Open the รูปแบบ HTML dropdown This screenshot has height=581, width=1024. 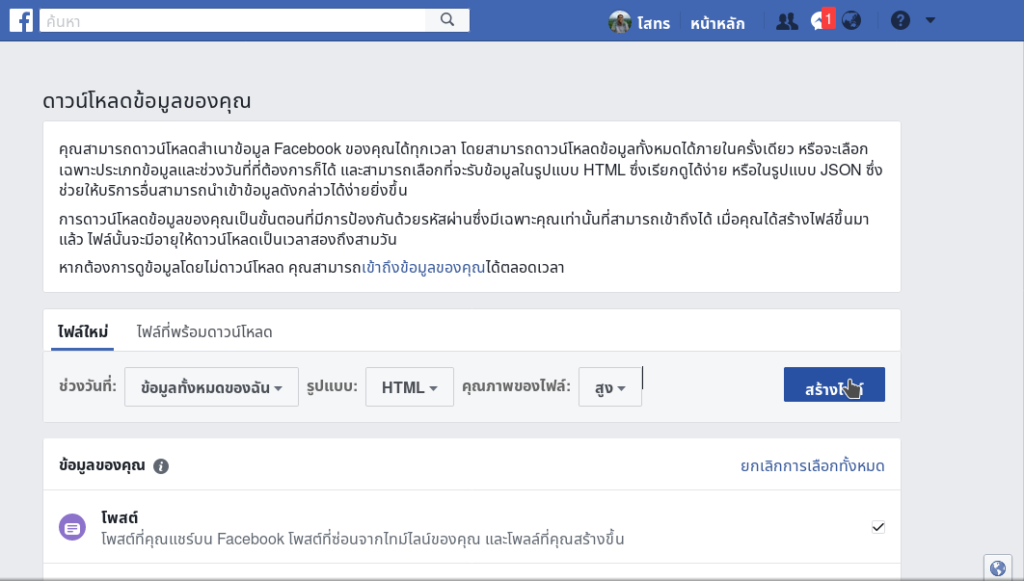tap(409, 387)
